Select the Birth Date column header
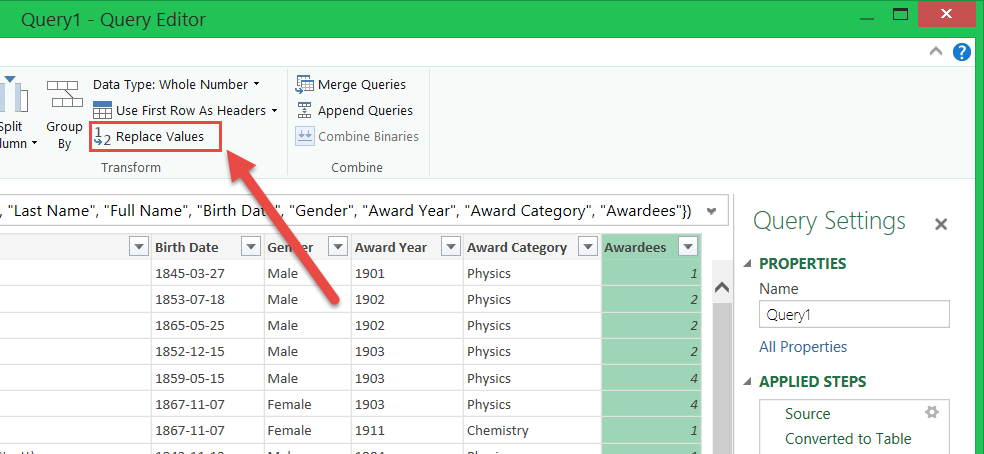This screenshot has height=454, width=984. pos(187,247)
